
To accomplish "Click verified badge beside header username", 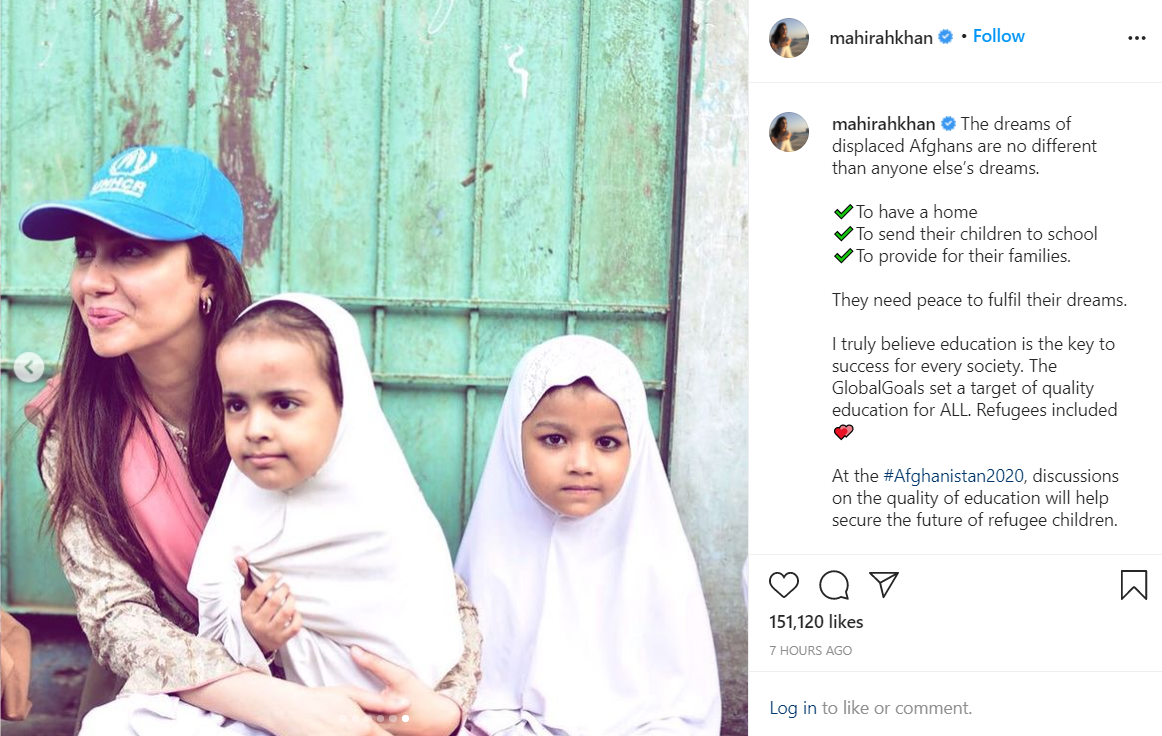I will point(946,36).
